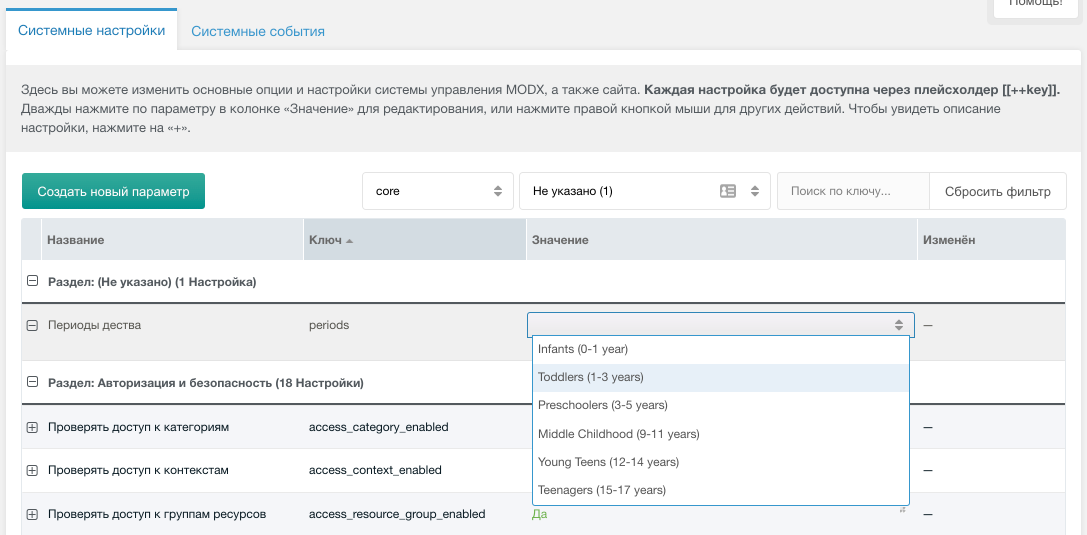Click the Изменён column header
This screenshot has height=535, width=1087.
point(991,240)
